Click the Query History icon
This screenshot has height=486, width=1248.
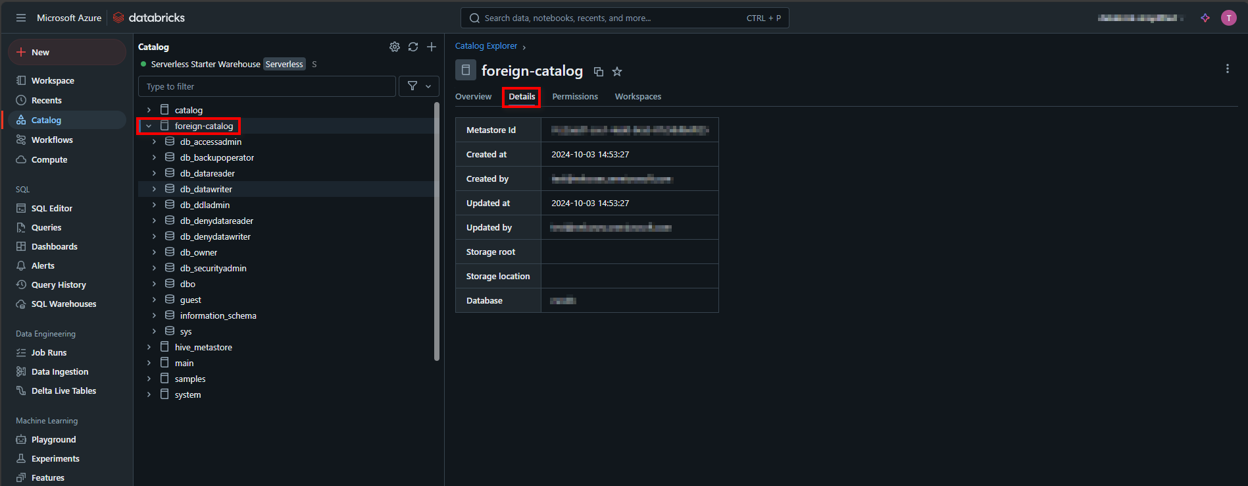pos(21,284)
